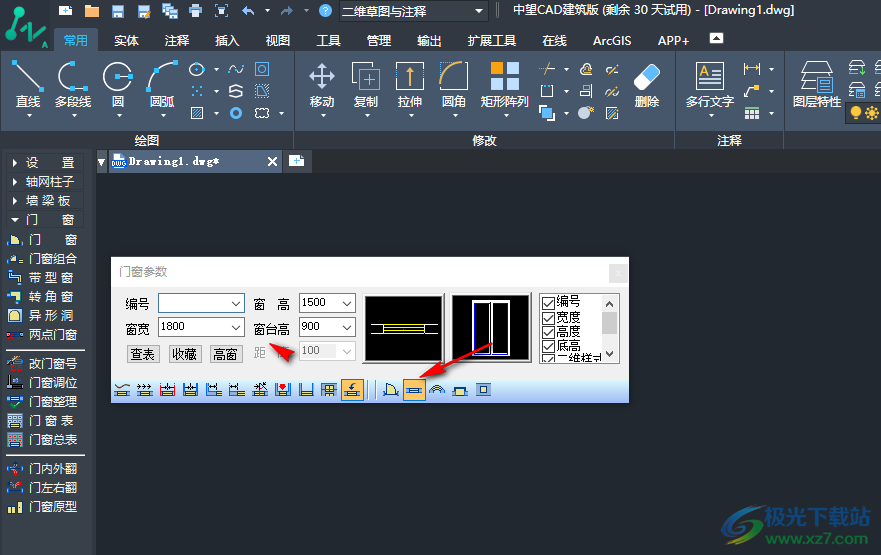Click scroll-down arrow of checkbox list

610,355
